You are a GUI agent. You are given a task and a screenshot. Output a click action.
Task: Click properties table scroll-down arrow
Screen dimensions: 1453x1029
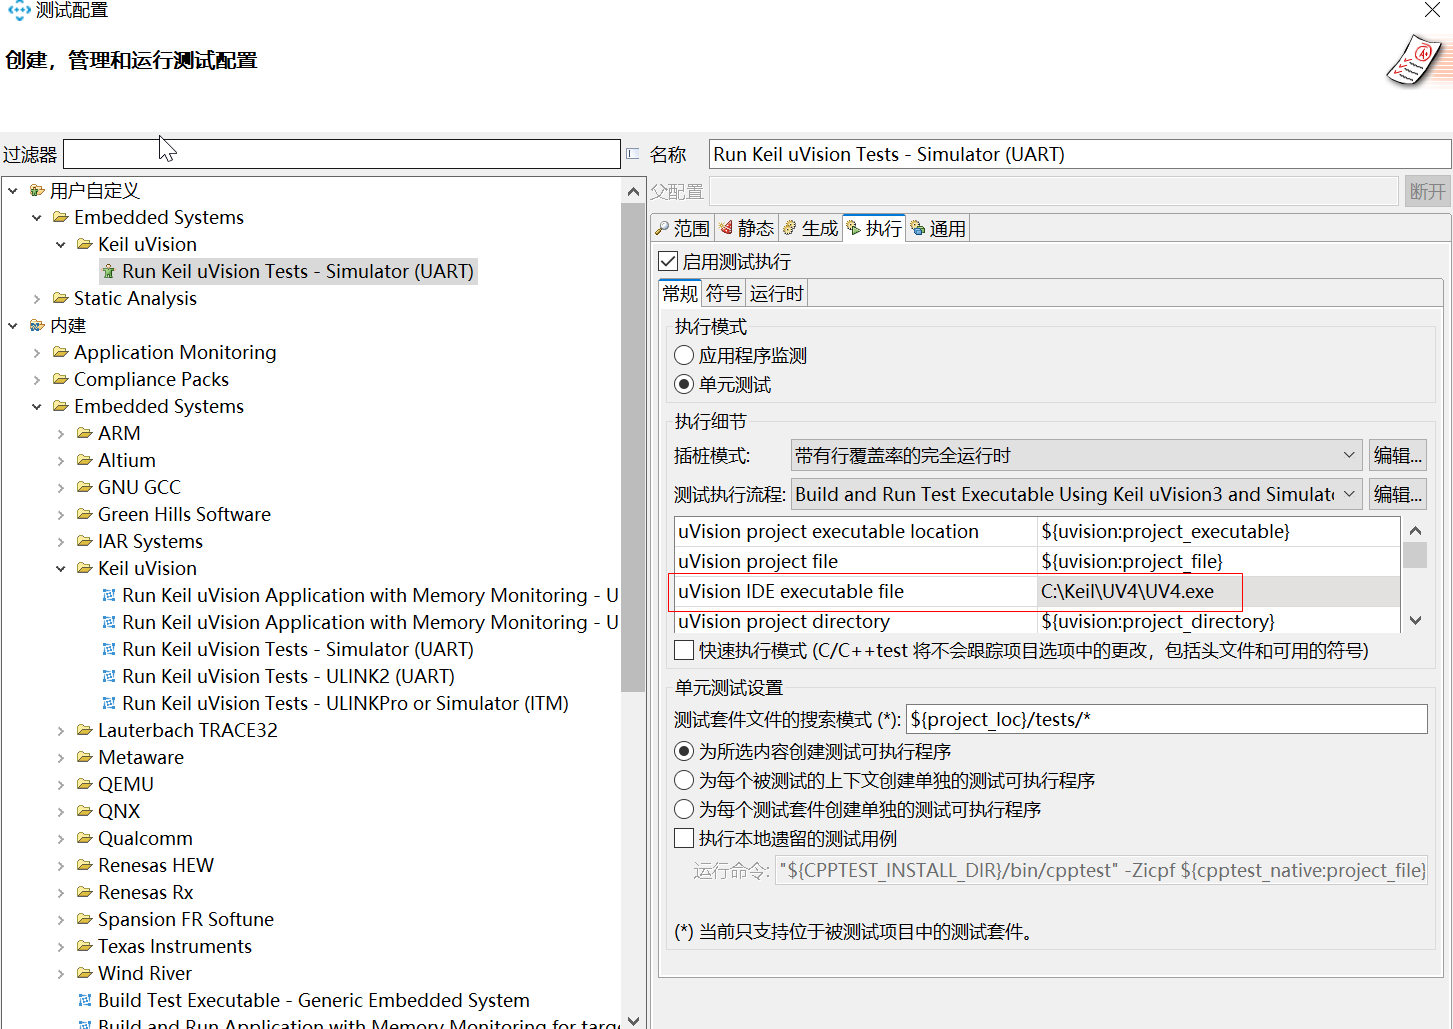tap(1415, 620)
